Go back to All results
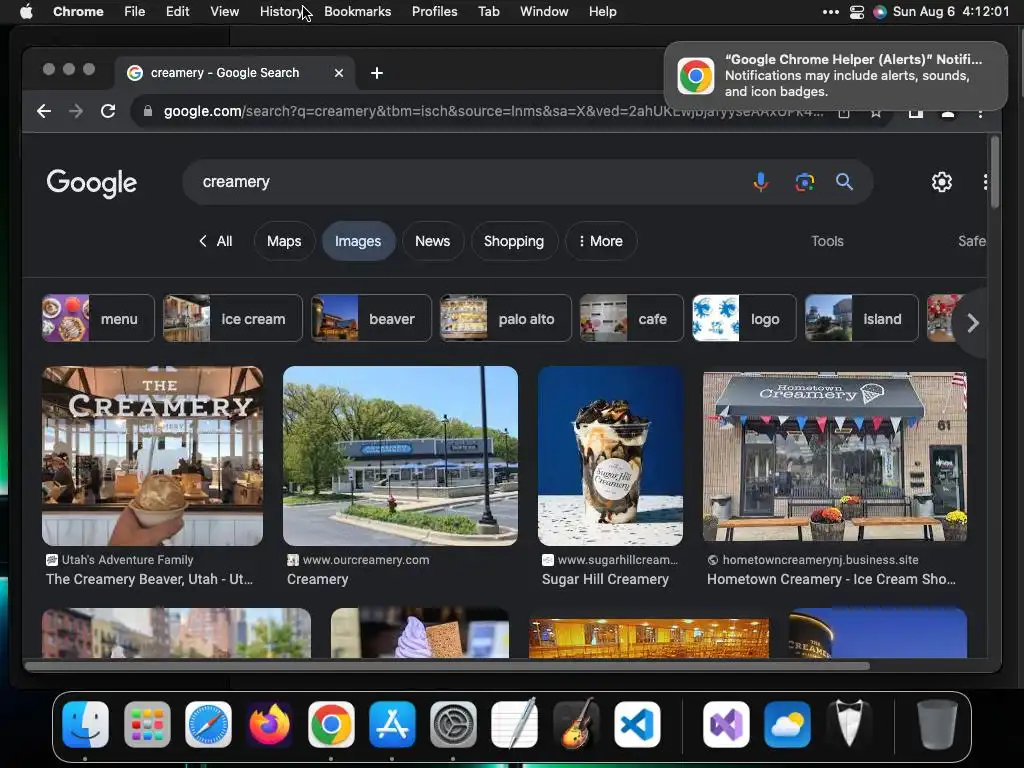 coord(216,241)
